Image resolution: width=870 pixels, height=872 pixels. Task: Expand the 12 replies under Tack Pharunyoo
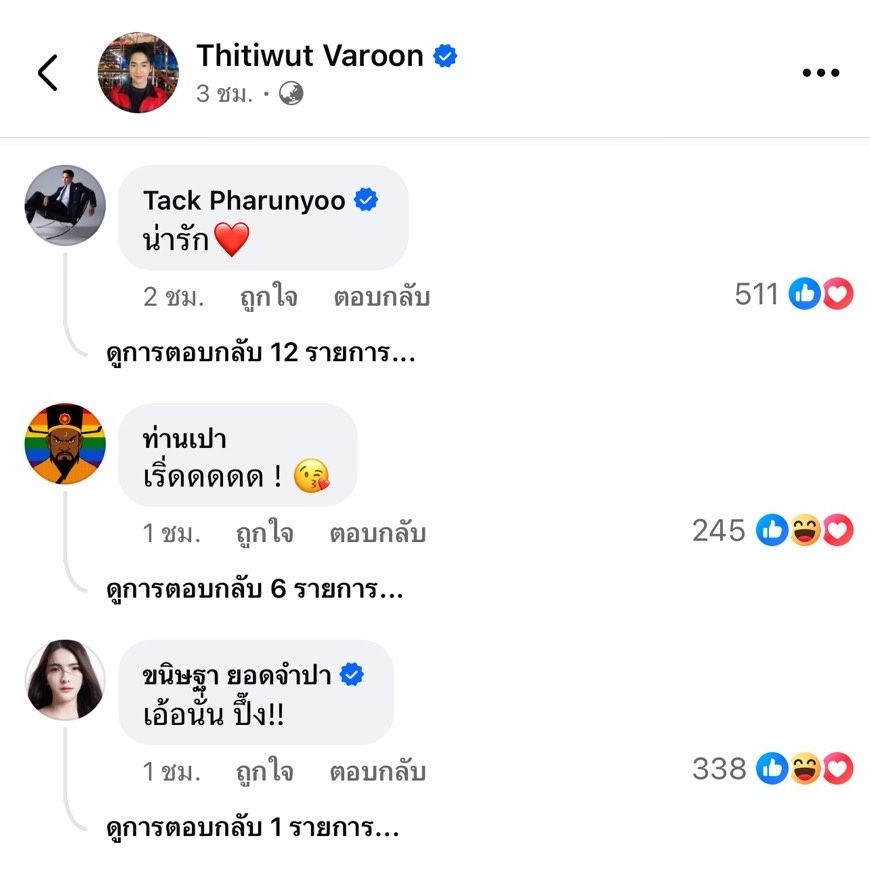pyautogui.click(x=261, y=353)
